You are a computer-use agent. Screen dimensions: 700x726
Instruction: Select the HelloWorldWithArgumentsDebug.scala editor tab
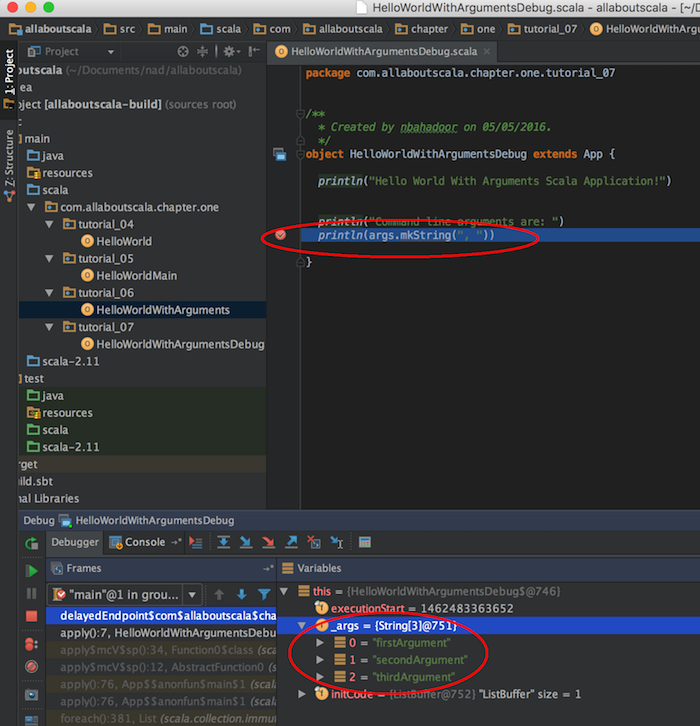382,51
